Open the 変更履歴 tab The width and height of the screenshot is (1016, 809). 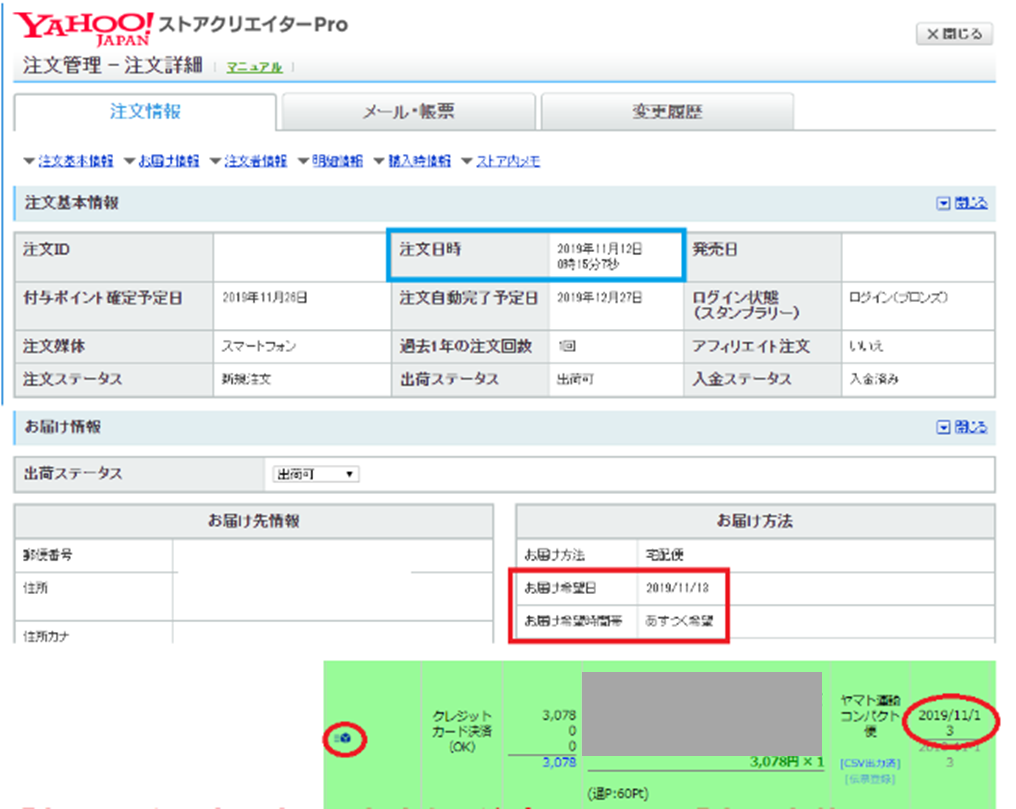coord(666,113)
